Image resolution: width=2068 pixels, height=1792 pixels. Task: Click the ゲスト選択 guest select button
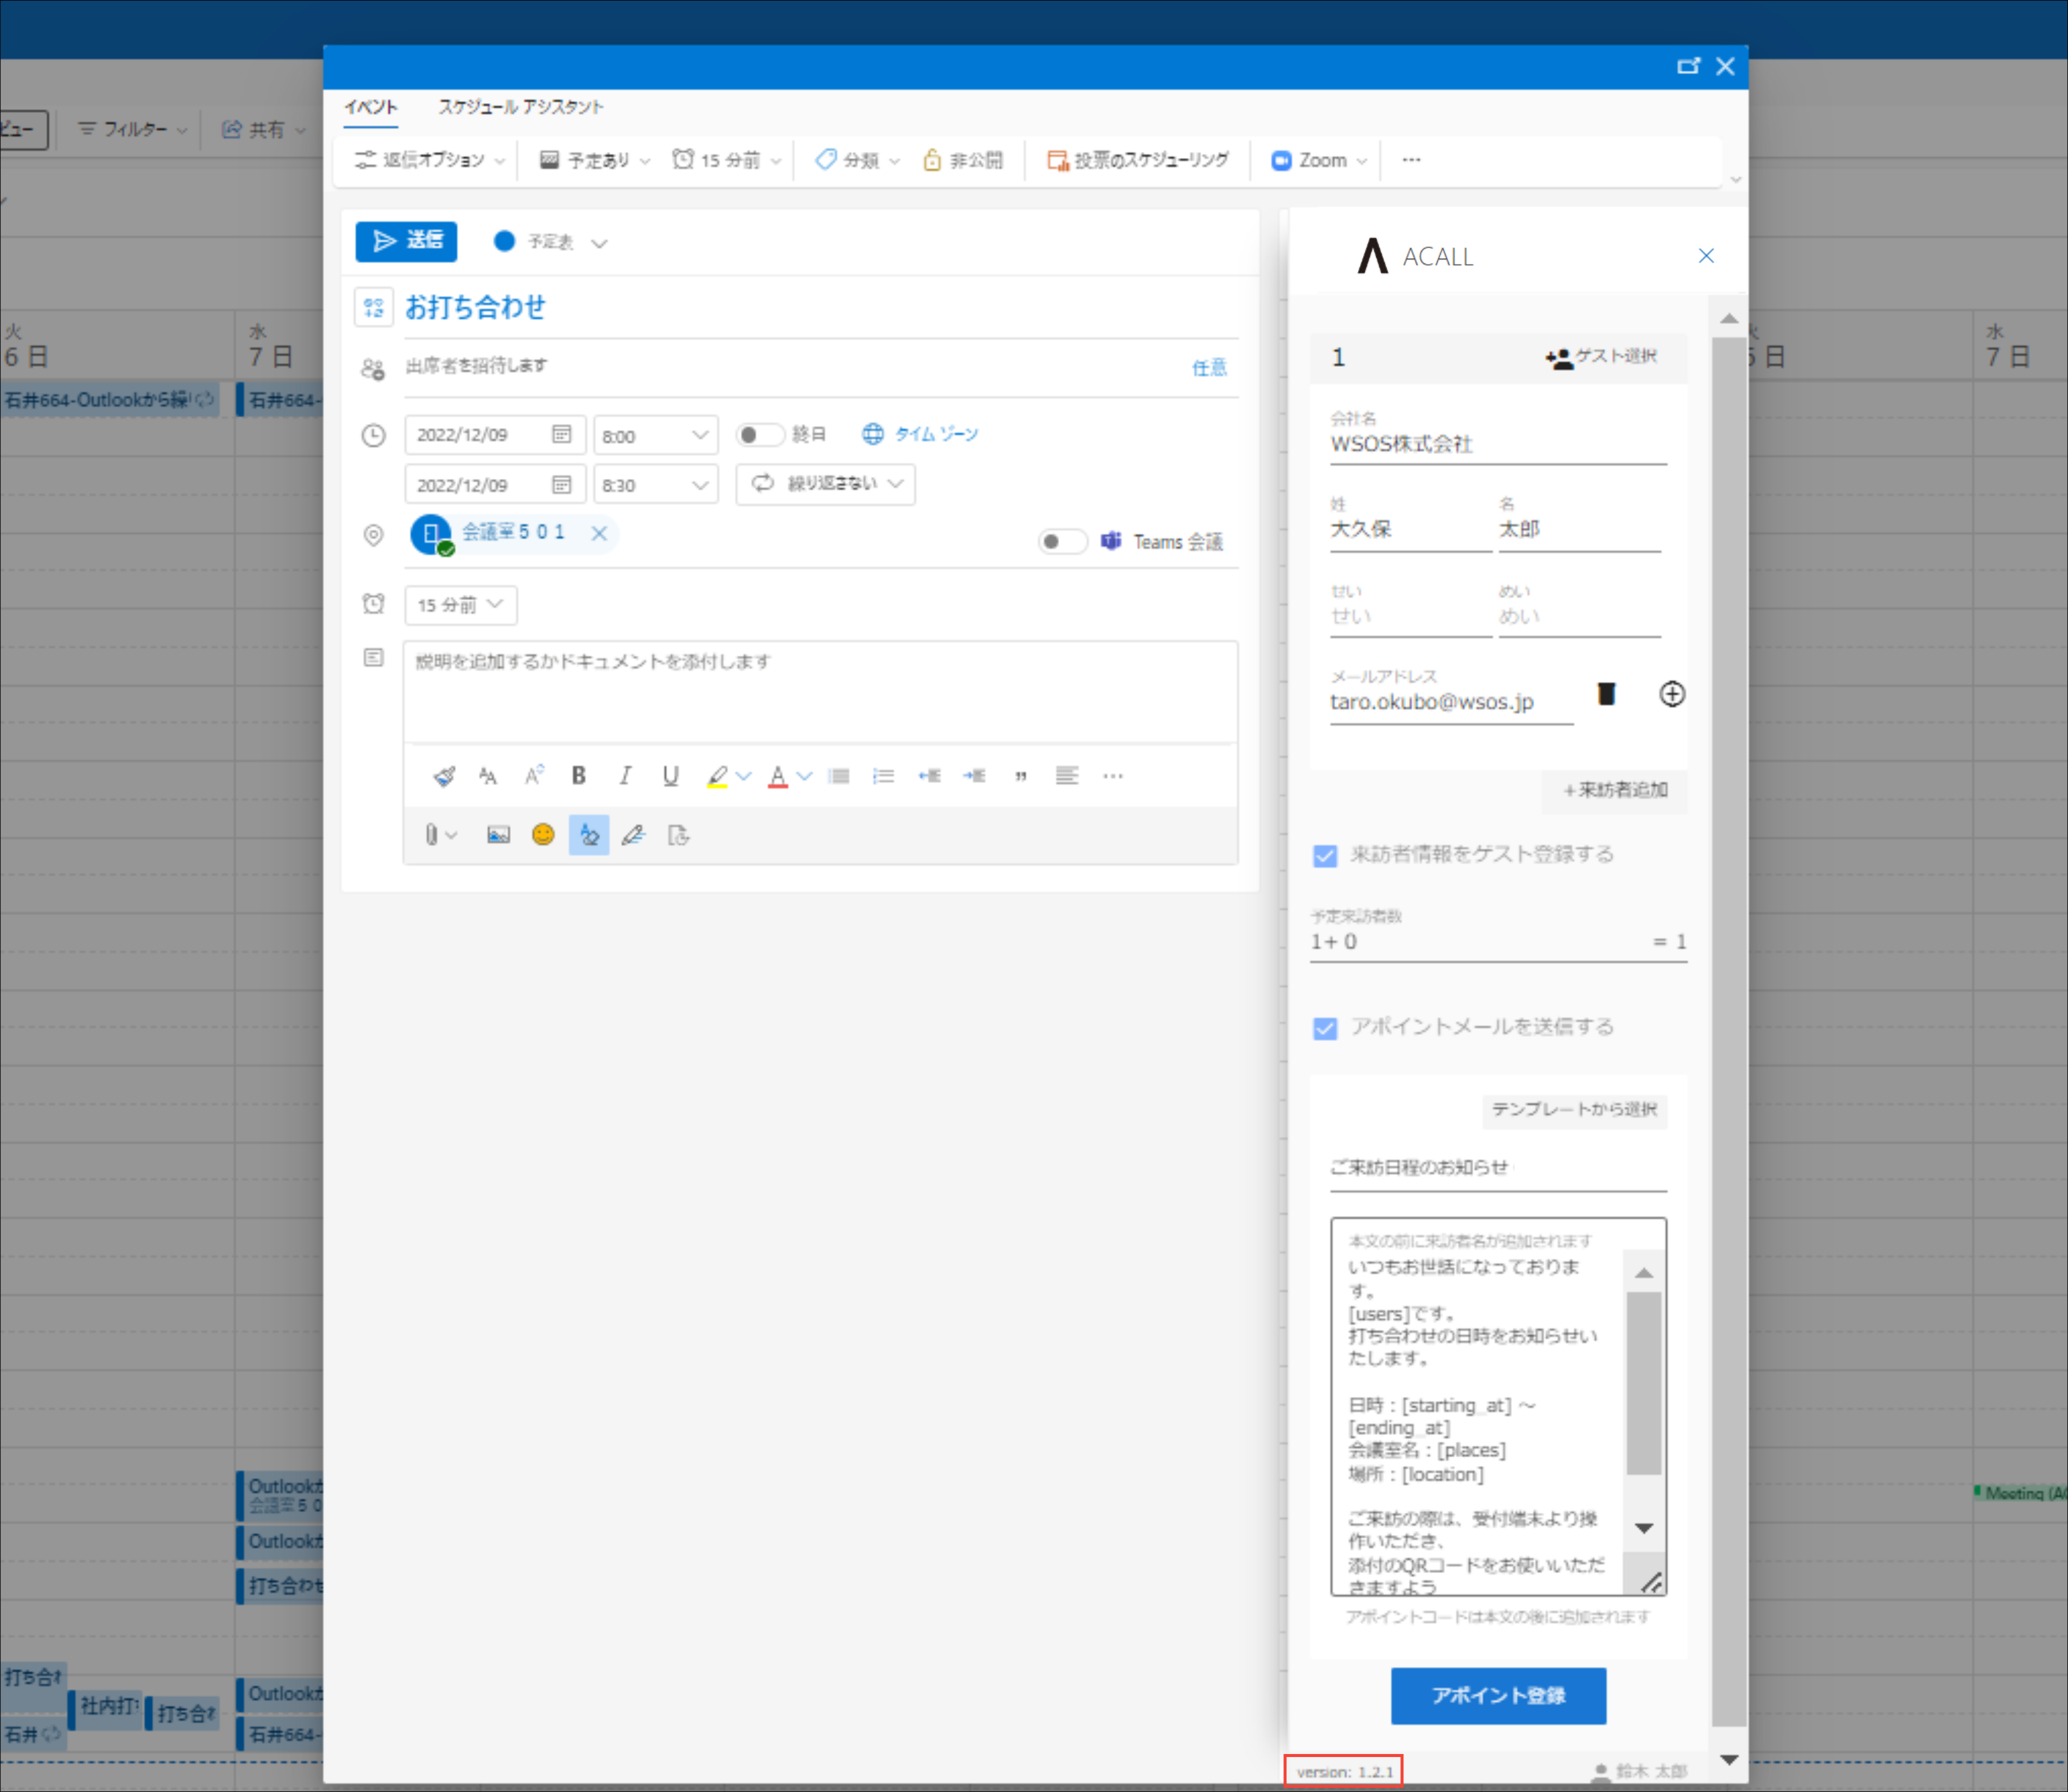pos(1600,357)
